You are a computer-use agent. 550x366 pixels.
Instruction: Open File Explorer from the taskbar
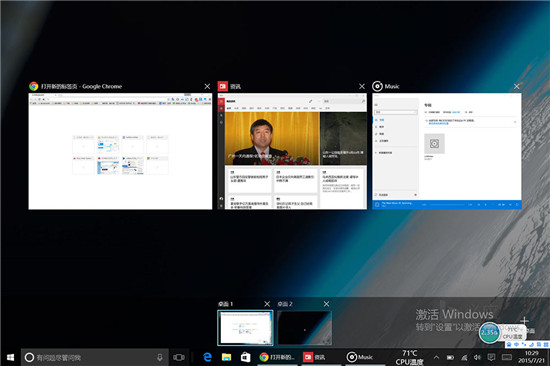click(x=227, y=357)
